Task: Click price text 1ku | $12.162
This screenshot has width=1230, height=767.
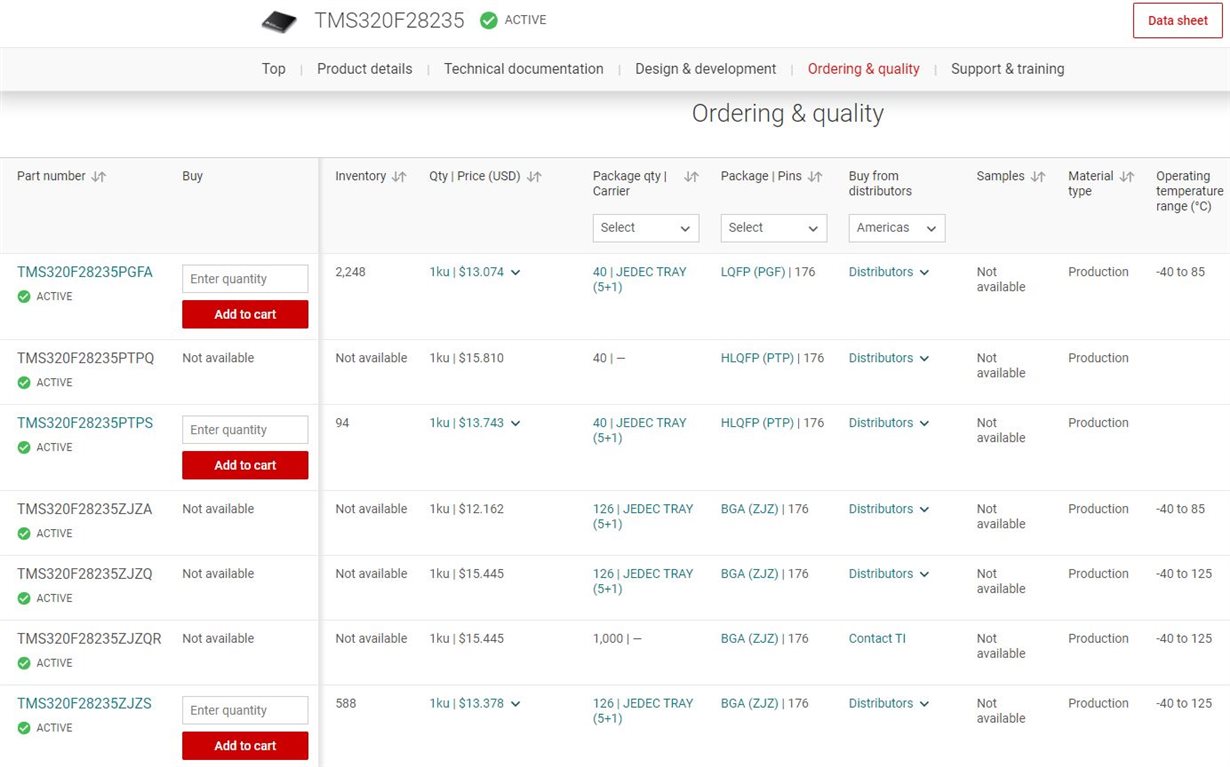Action: pyautogui.click(x=467, y=509)
